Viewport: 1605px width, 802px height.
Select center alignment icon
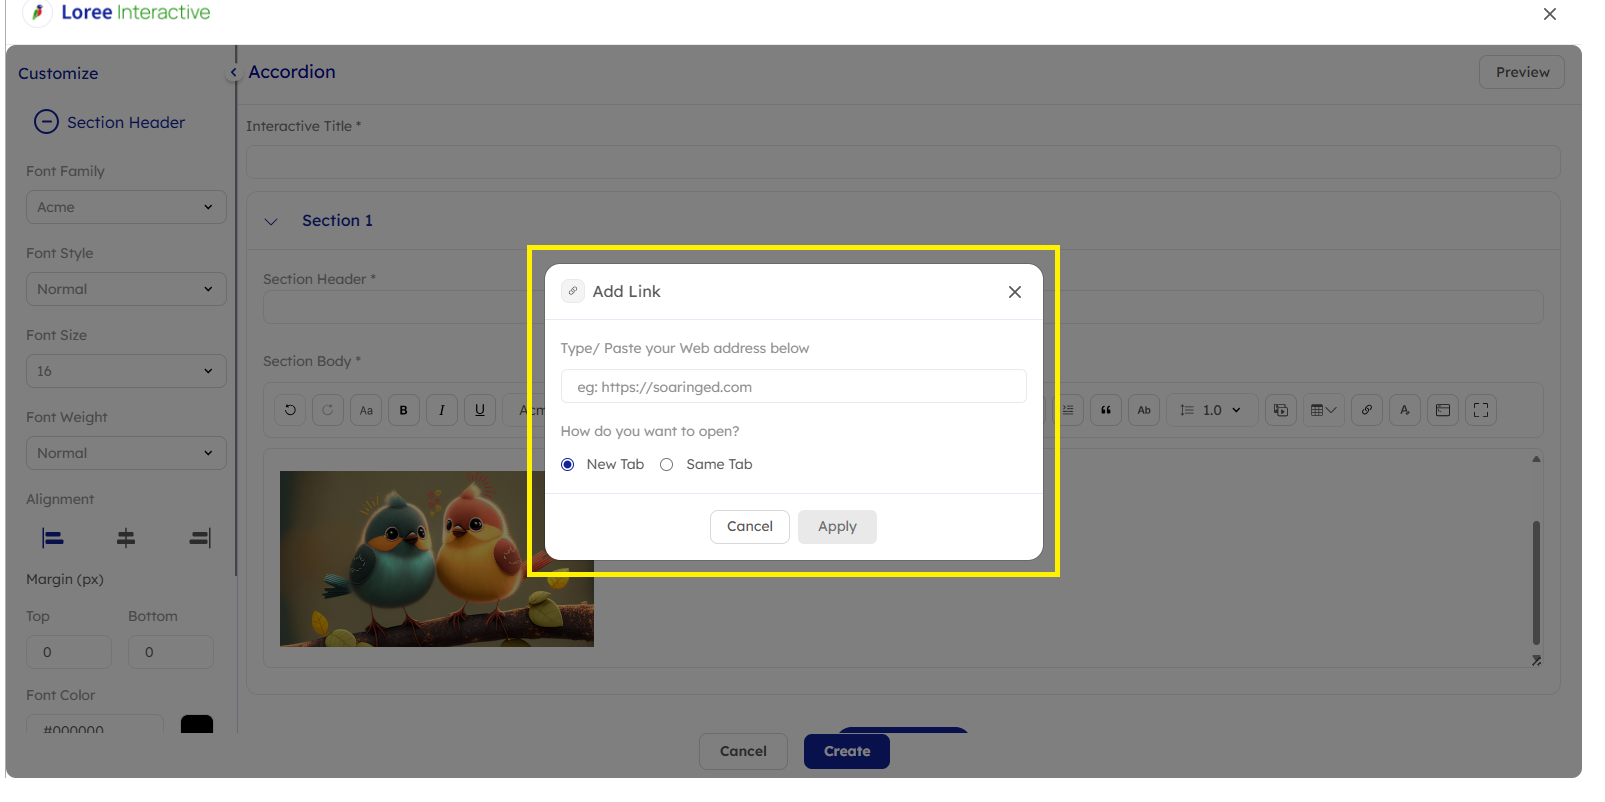[126, 538]
